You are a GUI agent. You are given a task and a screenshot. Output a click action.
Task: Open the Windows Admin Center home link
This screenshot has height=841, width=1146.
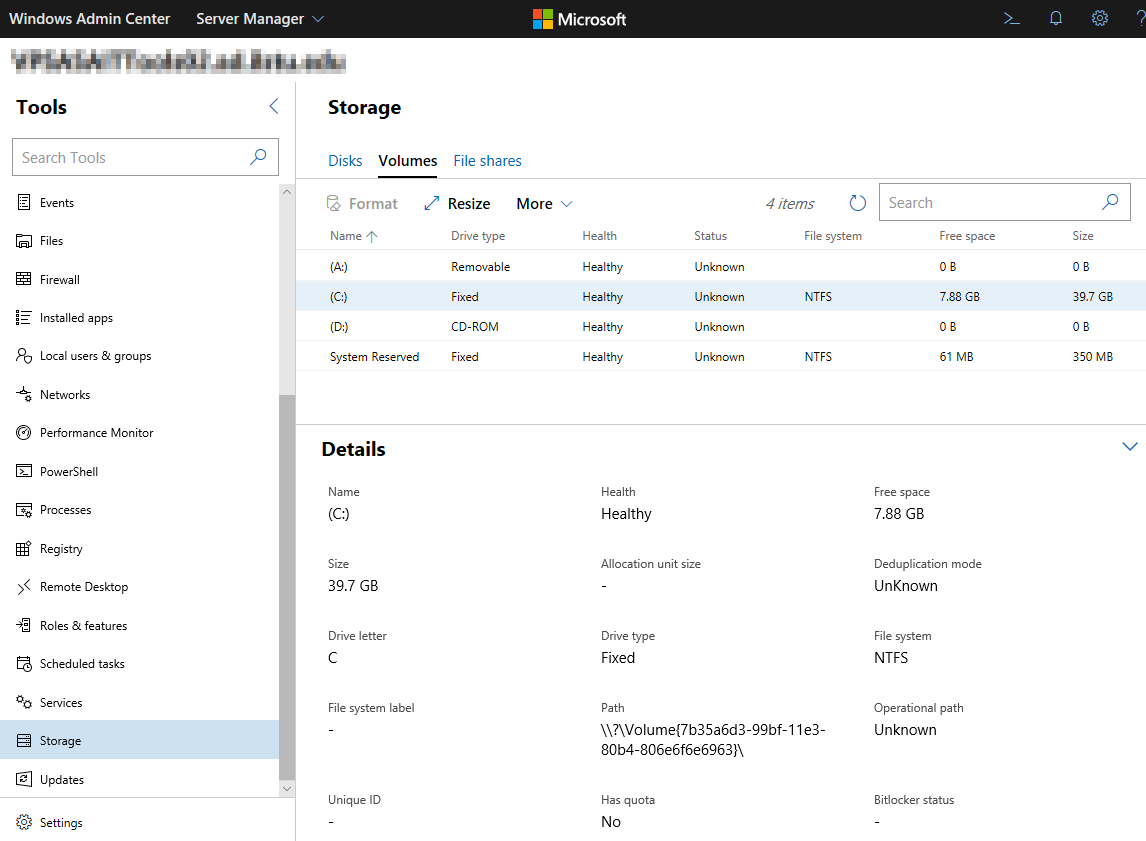pos(89,19)
